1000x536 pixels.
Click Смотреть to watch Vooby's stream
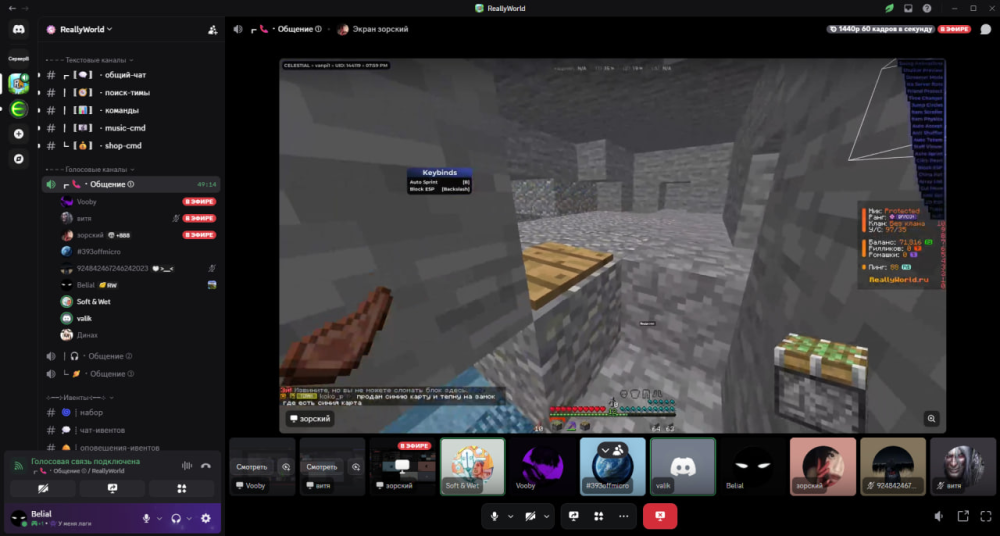251,467
